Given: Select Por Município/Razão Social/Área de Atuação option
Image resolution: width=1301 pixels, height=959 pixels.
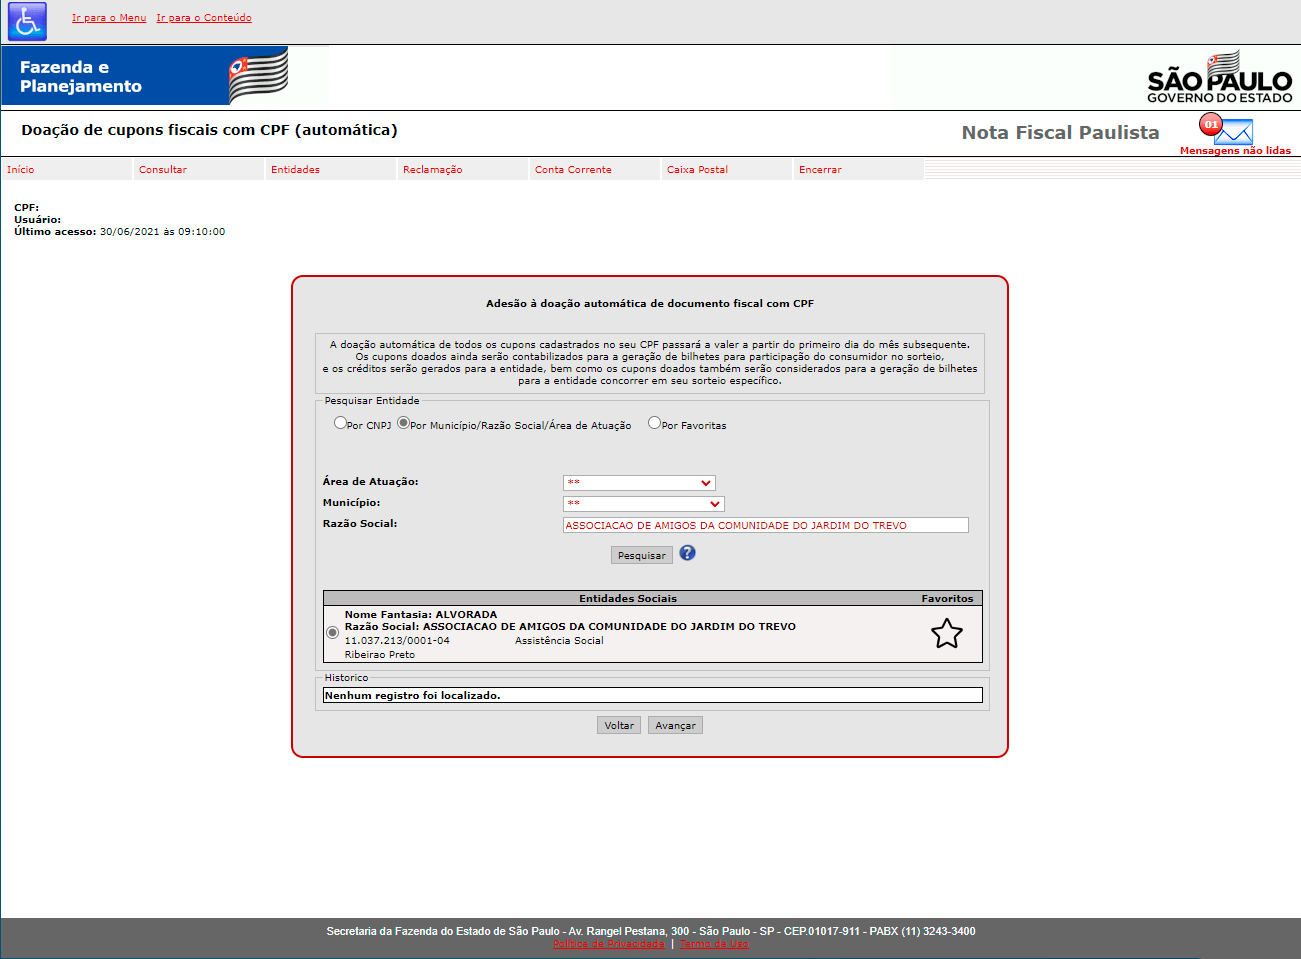Looking at the screenshot, I should point(404,423).
